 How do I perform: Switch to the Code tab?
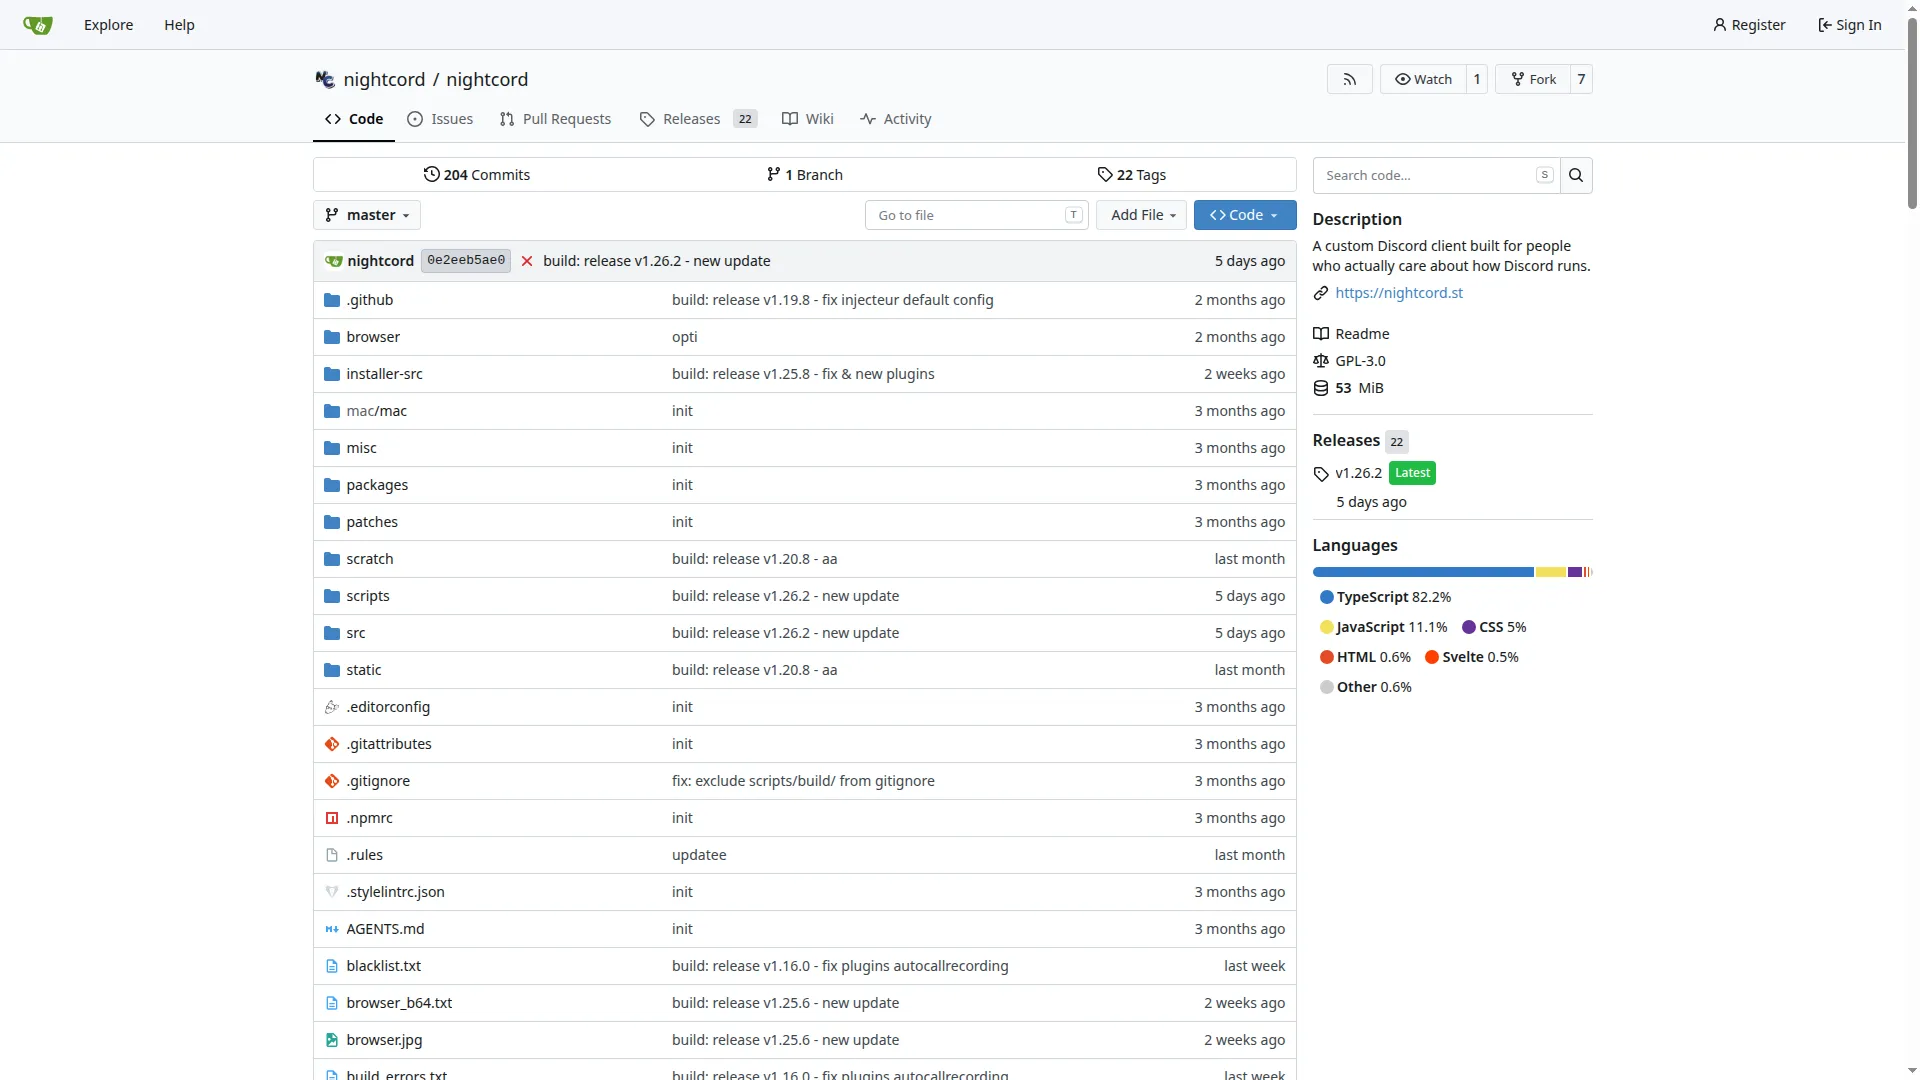pos(354,119)
